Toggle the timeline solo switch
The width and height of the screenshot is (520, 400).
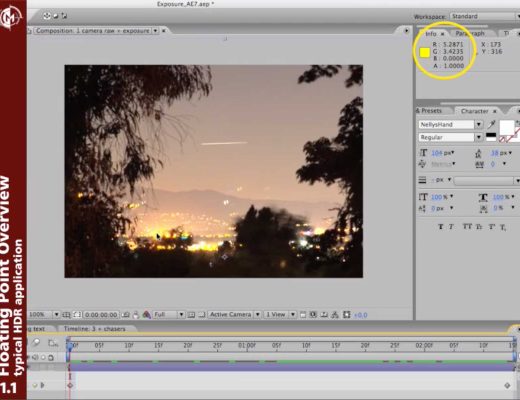[43, 358]
